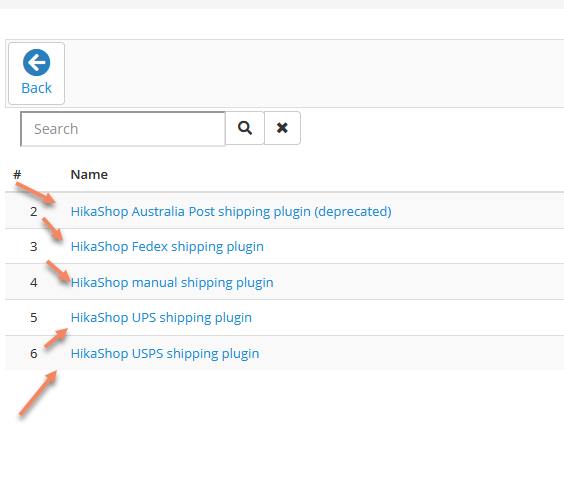The width and height of the screenshot is (564, 492).
Task: Click the '(deprecated)' text in the Australia Post link
Action: pyautogui.click(x=353, y=211)
